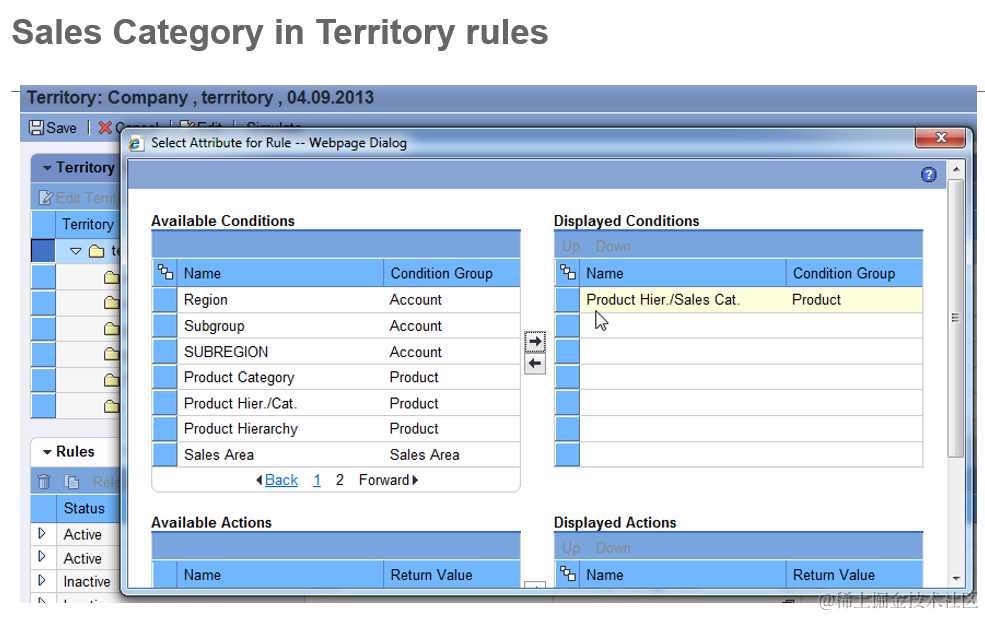
Task: Click Return Value header in Available Actions
Action: click(x=452, y=575)
